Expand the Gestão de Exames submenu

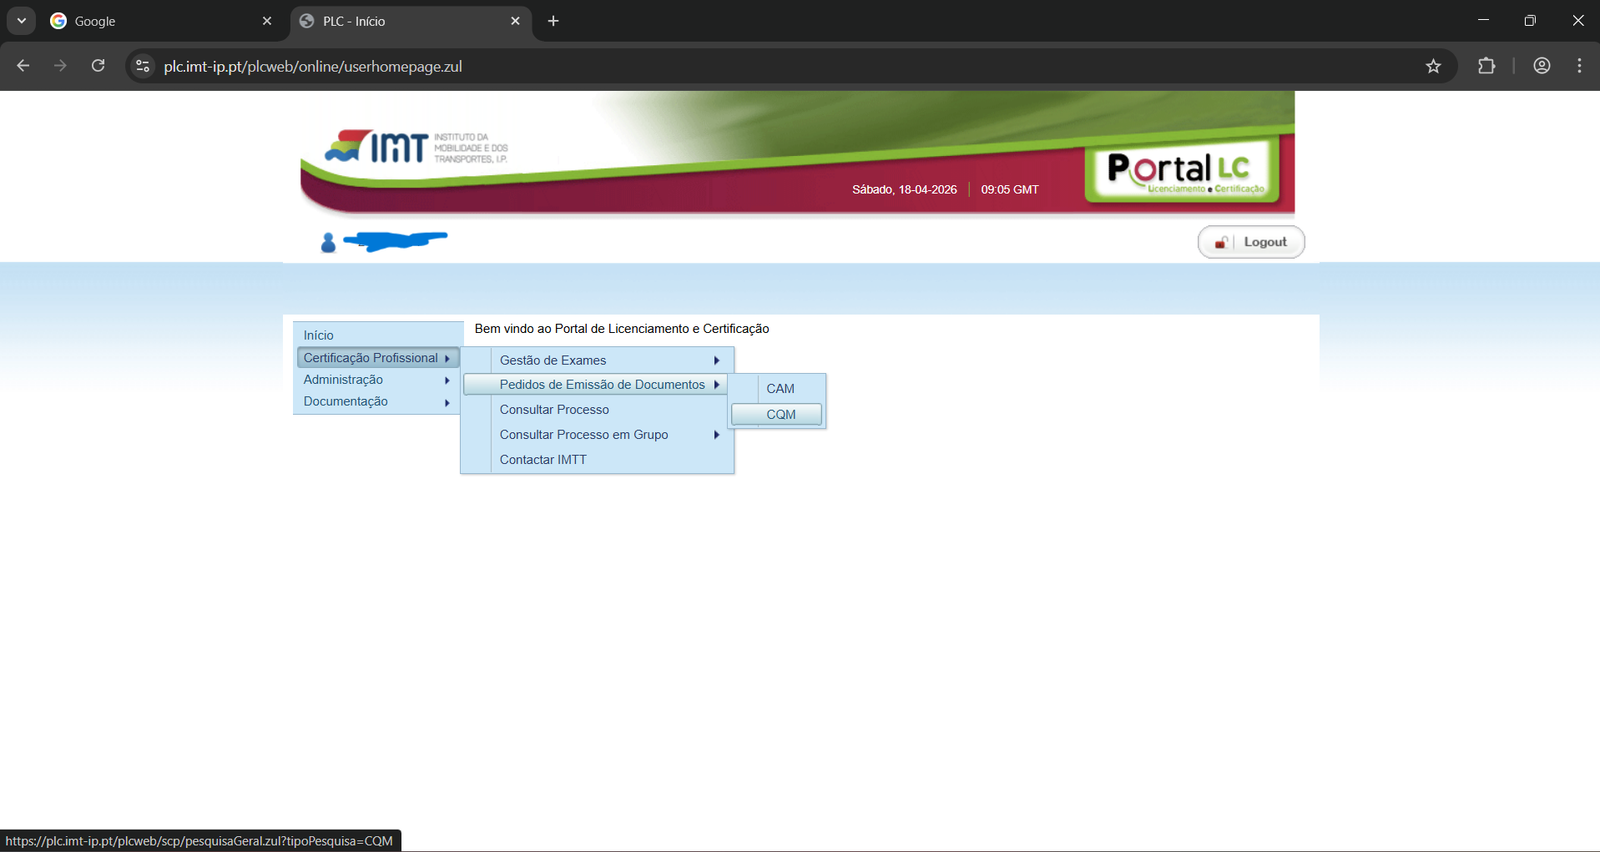pyautogui.click(x=597, y=360)
